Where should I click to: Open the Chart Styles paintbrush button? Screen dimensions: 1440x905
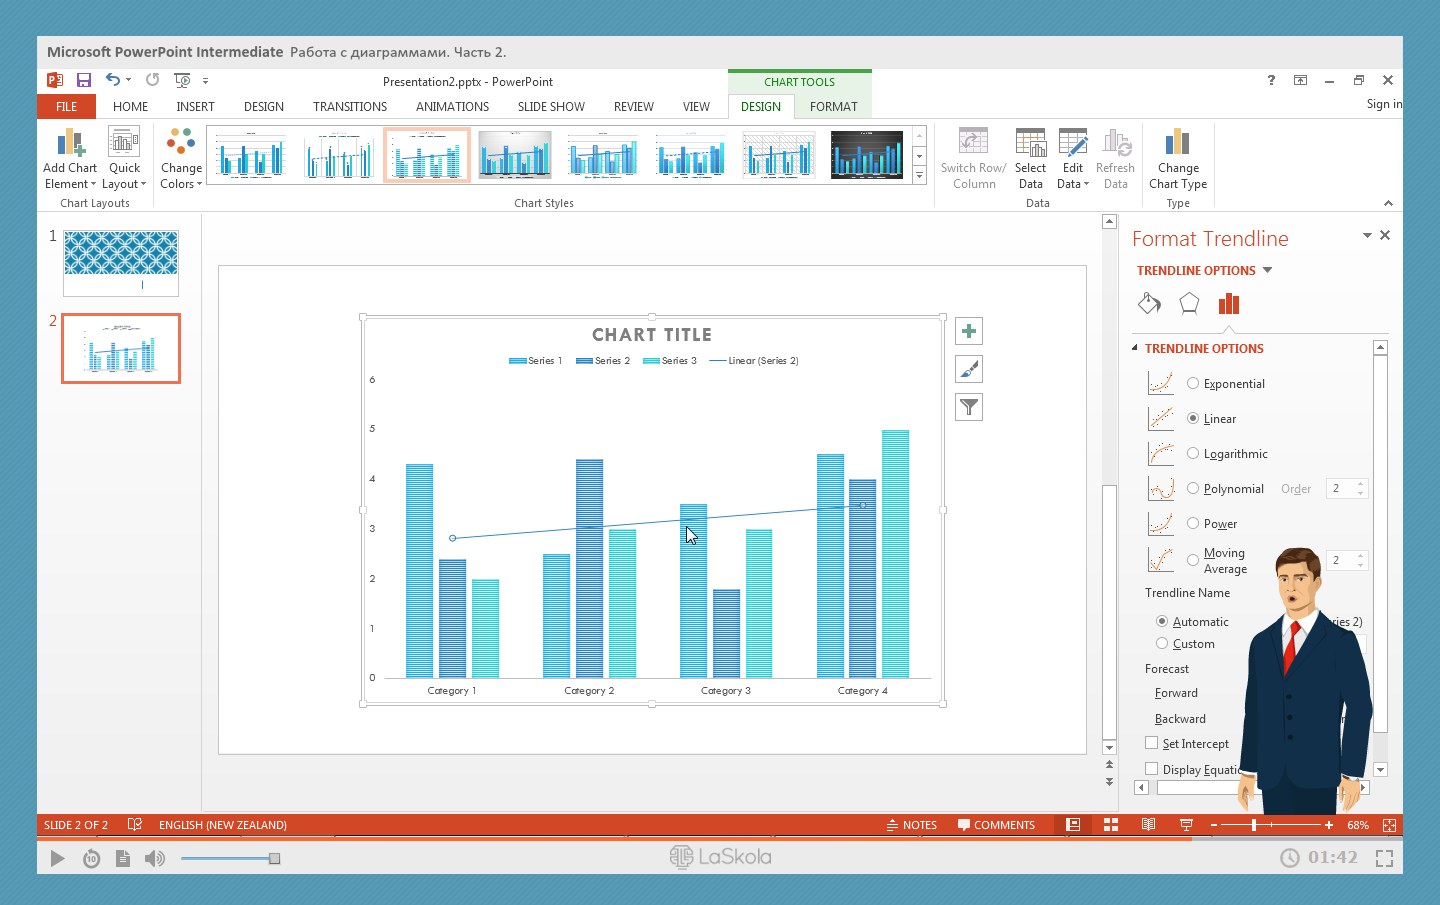(x=968, y=369)
